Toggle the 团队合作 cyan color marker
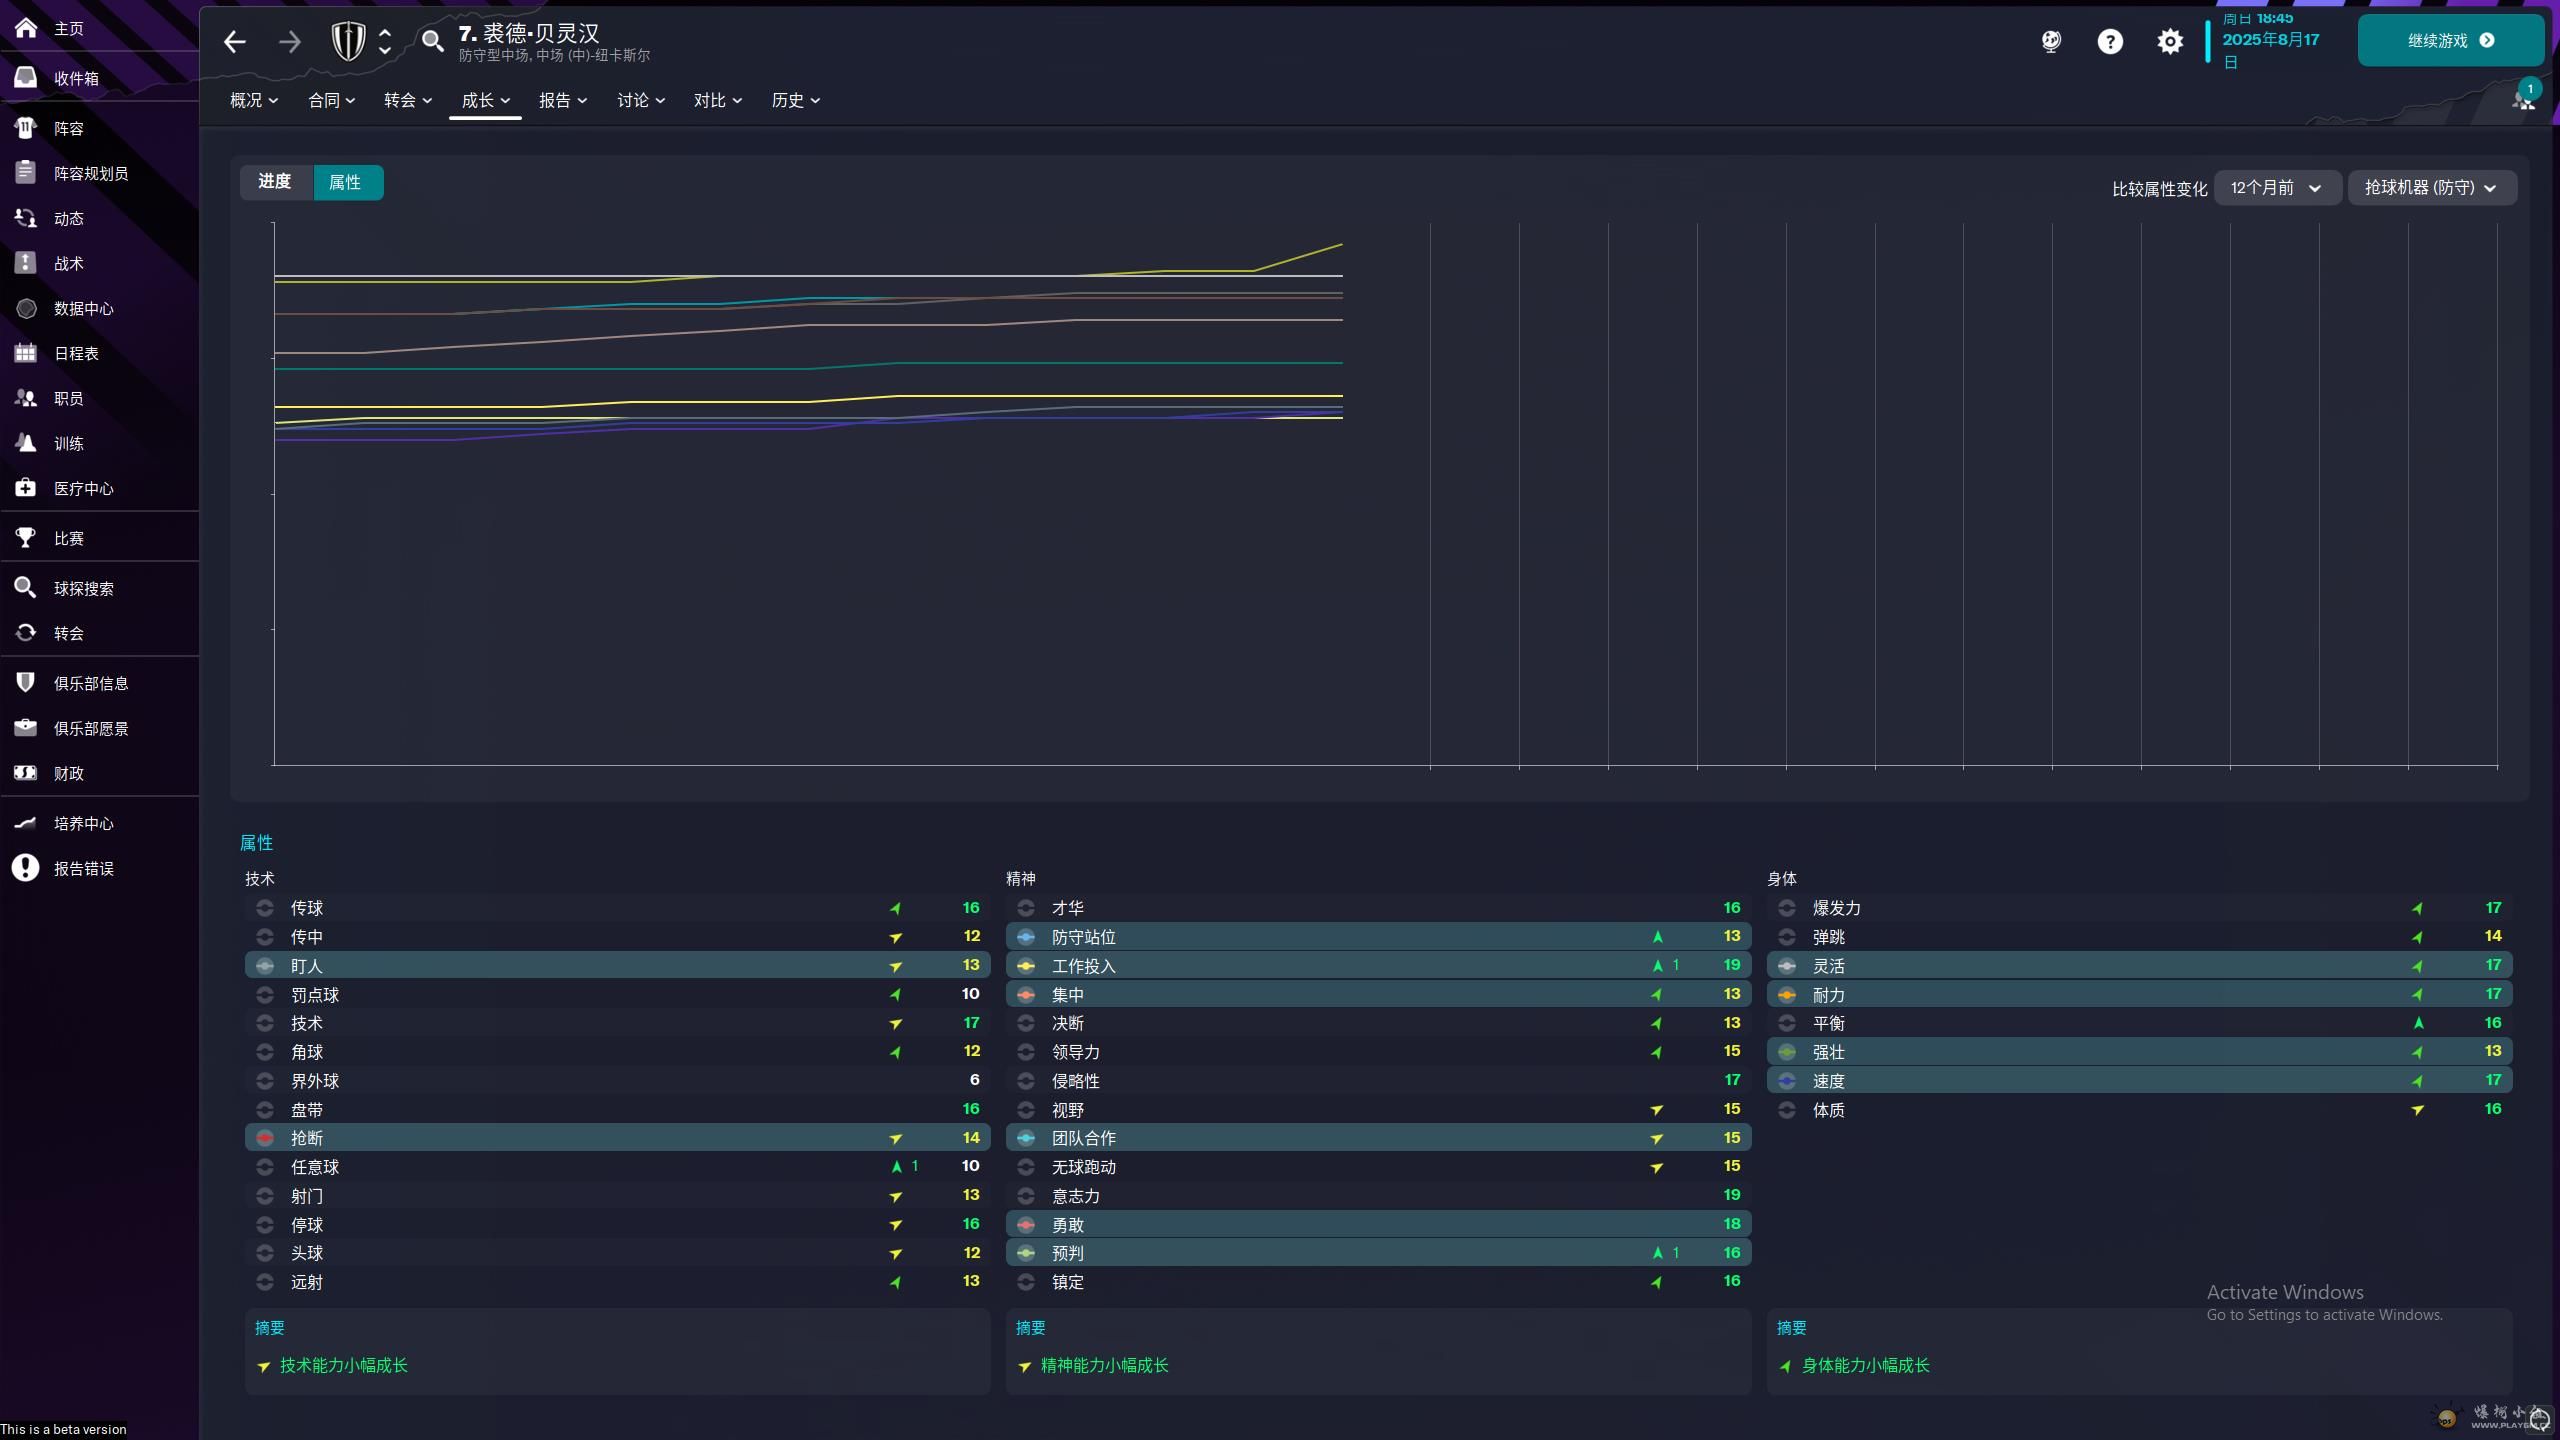The height and width of the screenshot is (1440, 2560). 1026,1138
